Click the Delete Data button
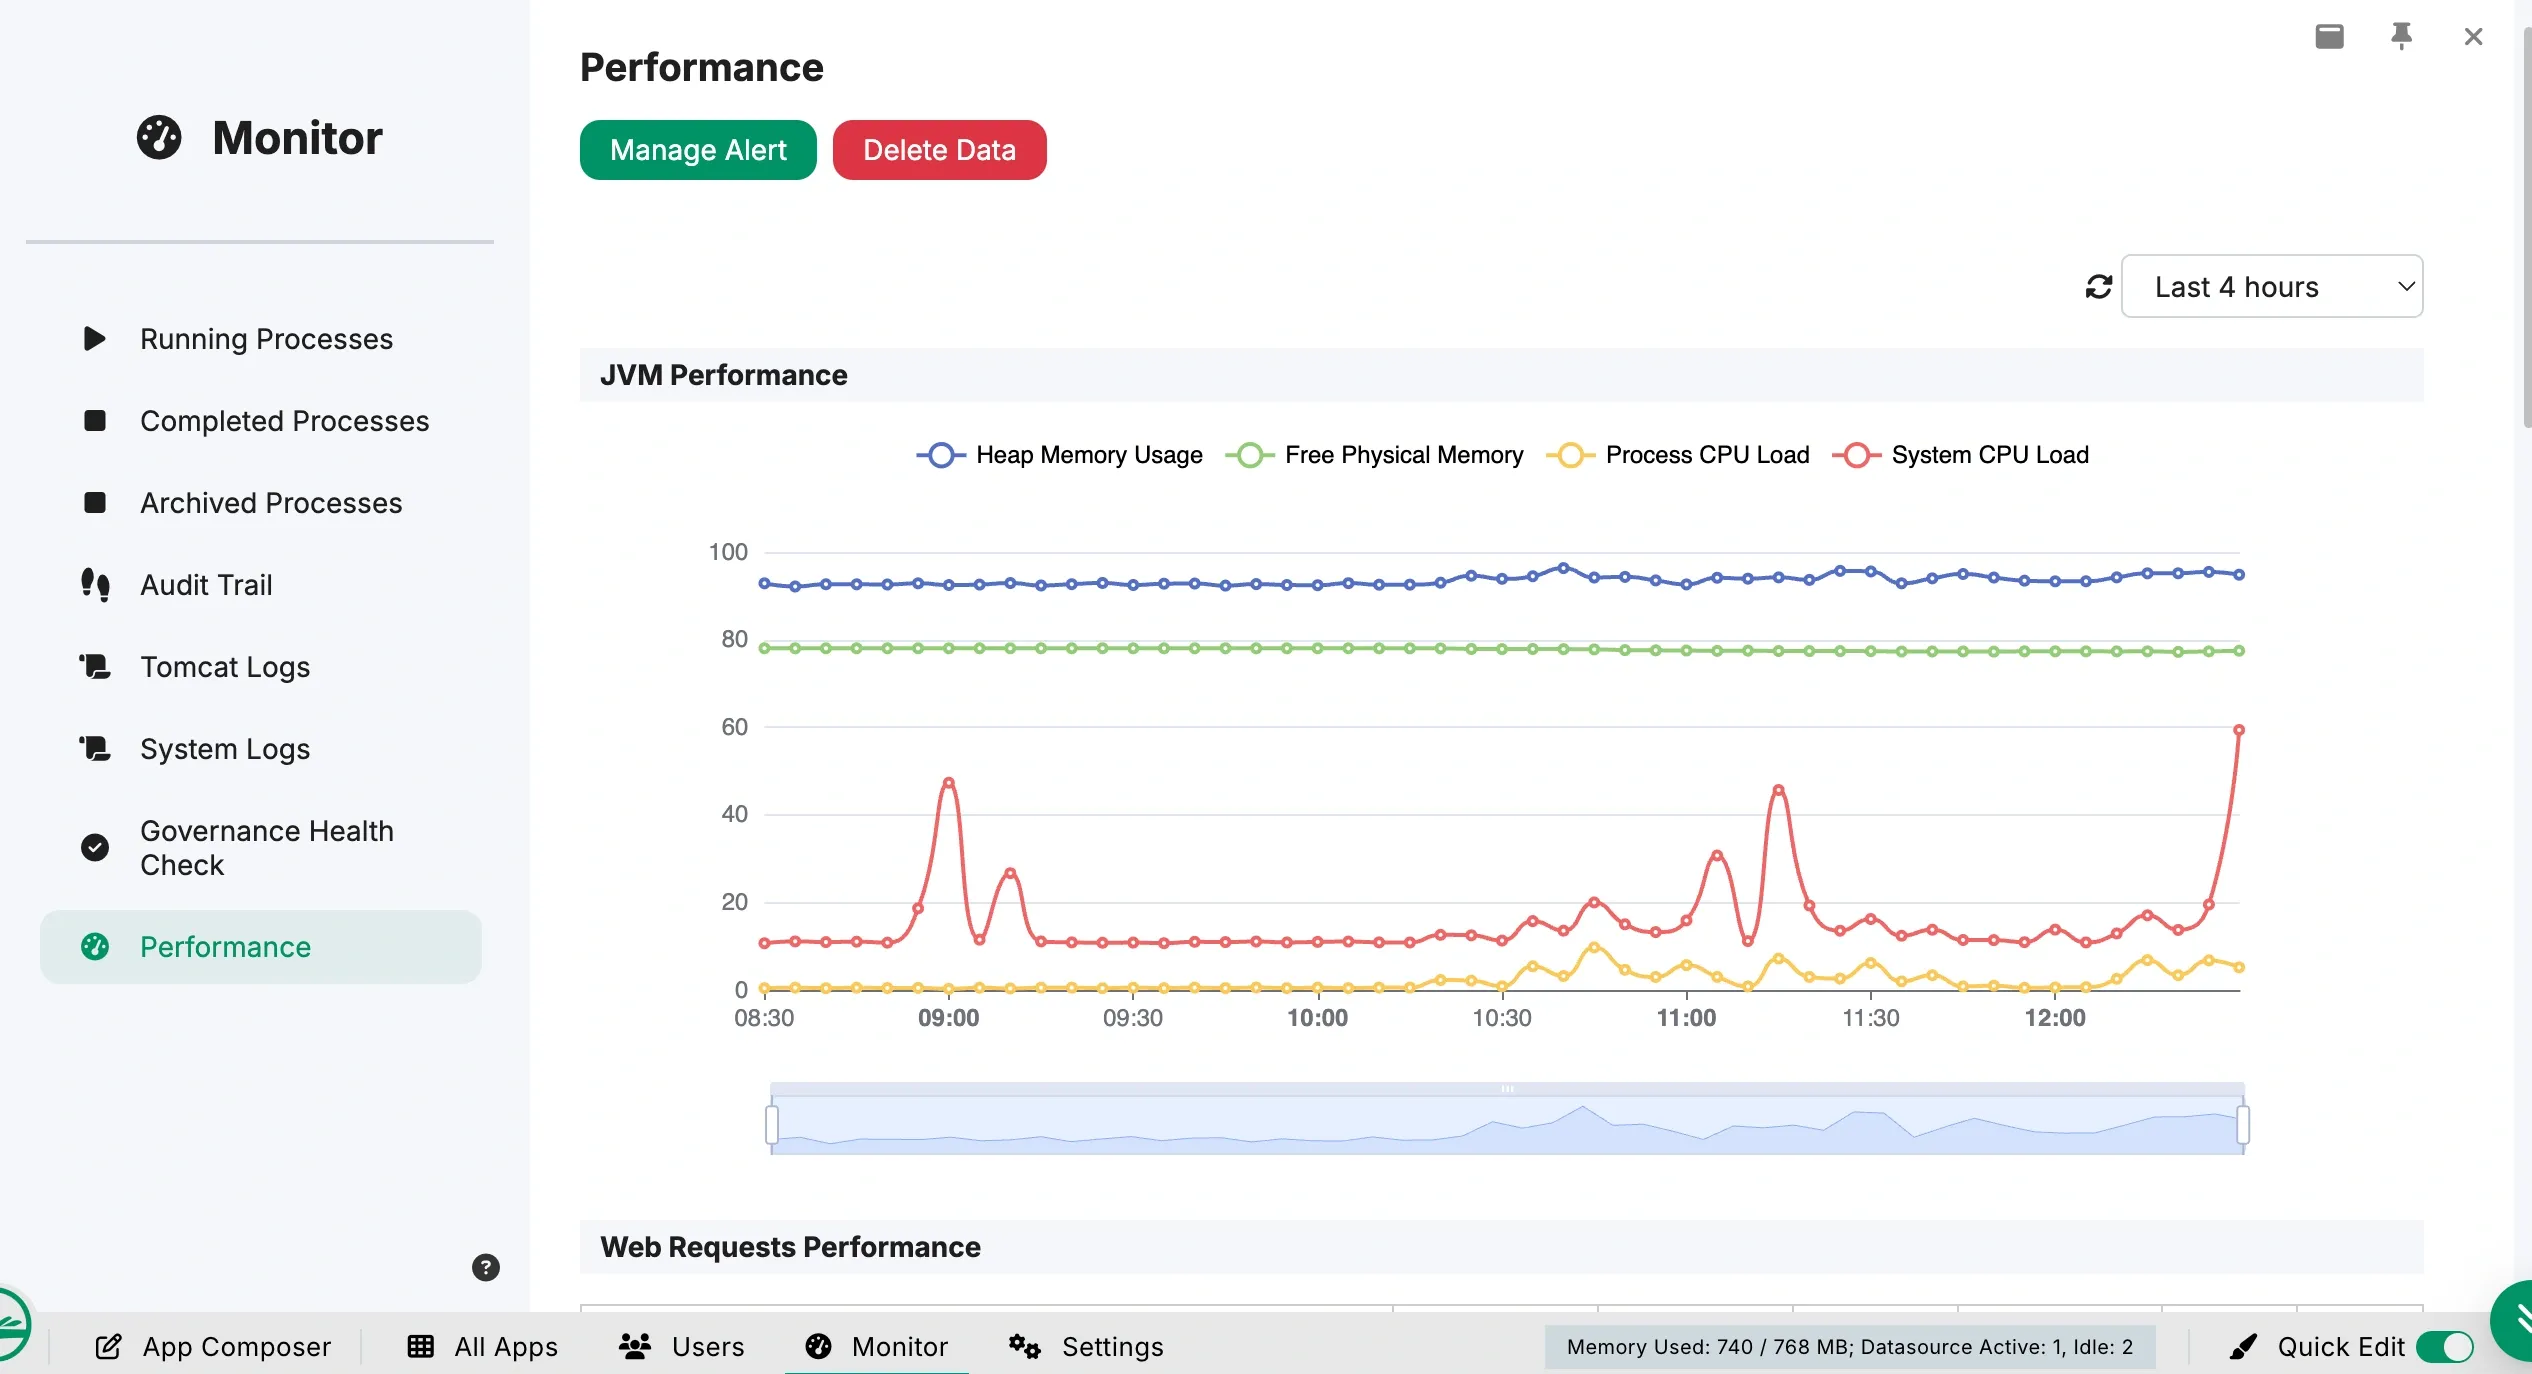Viewport: 2532px width, 1374px height. [939, 150]
